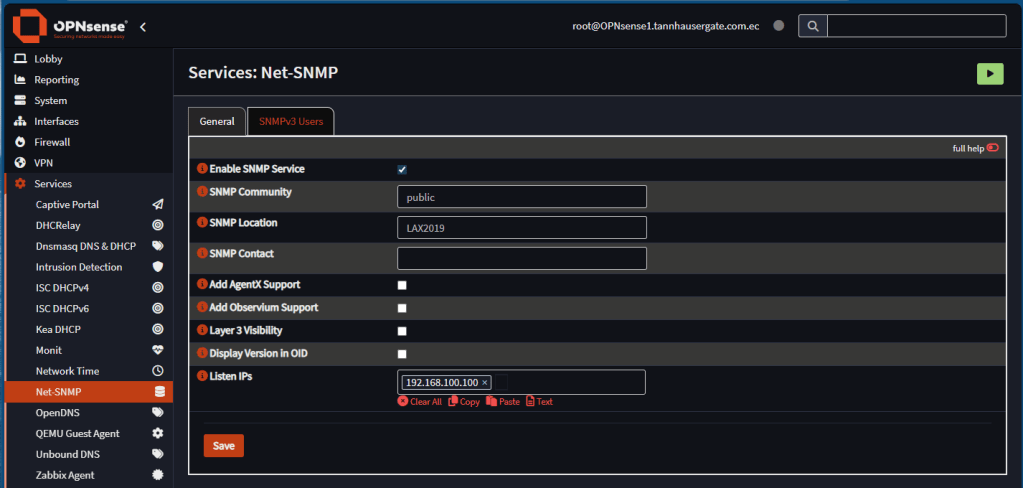Collapse the Services menu section

(x=52, y=184)
